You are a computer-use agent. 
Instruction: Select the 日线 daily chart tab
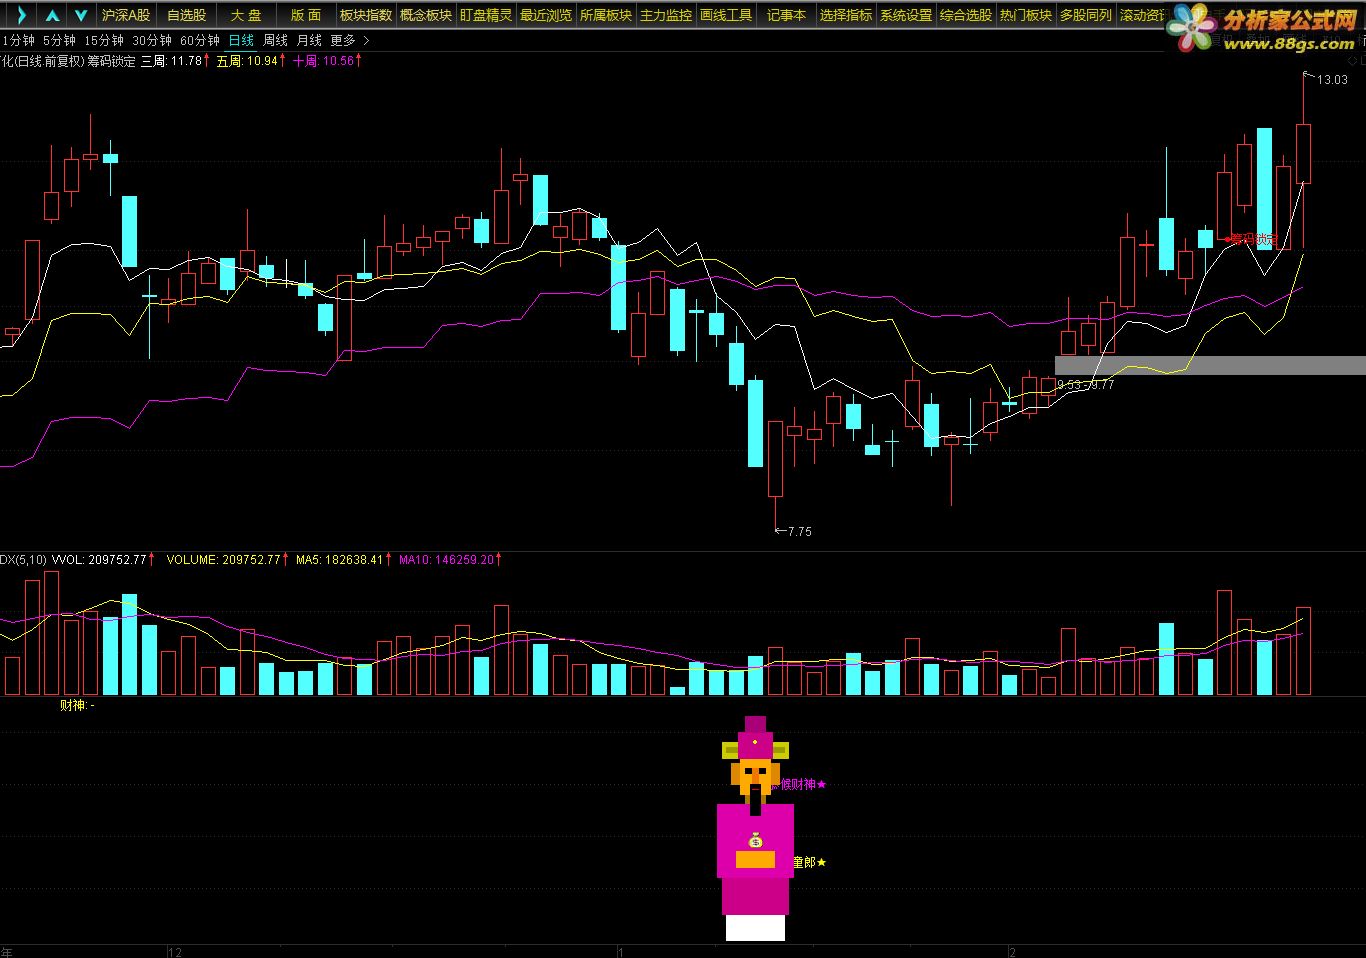click(241, 40)
